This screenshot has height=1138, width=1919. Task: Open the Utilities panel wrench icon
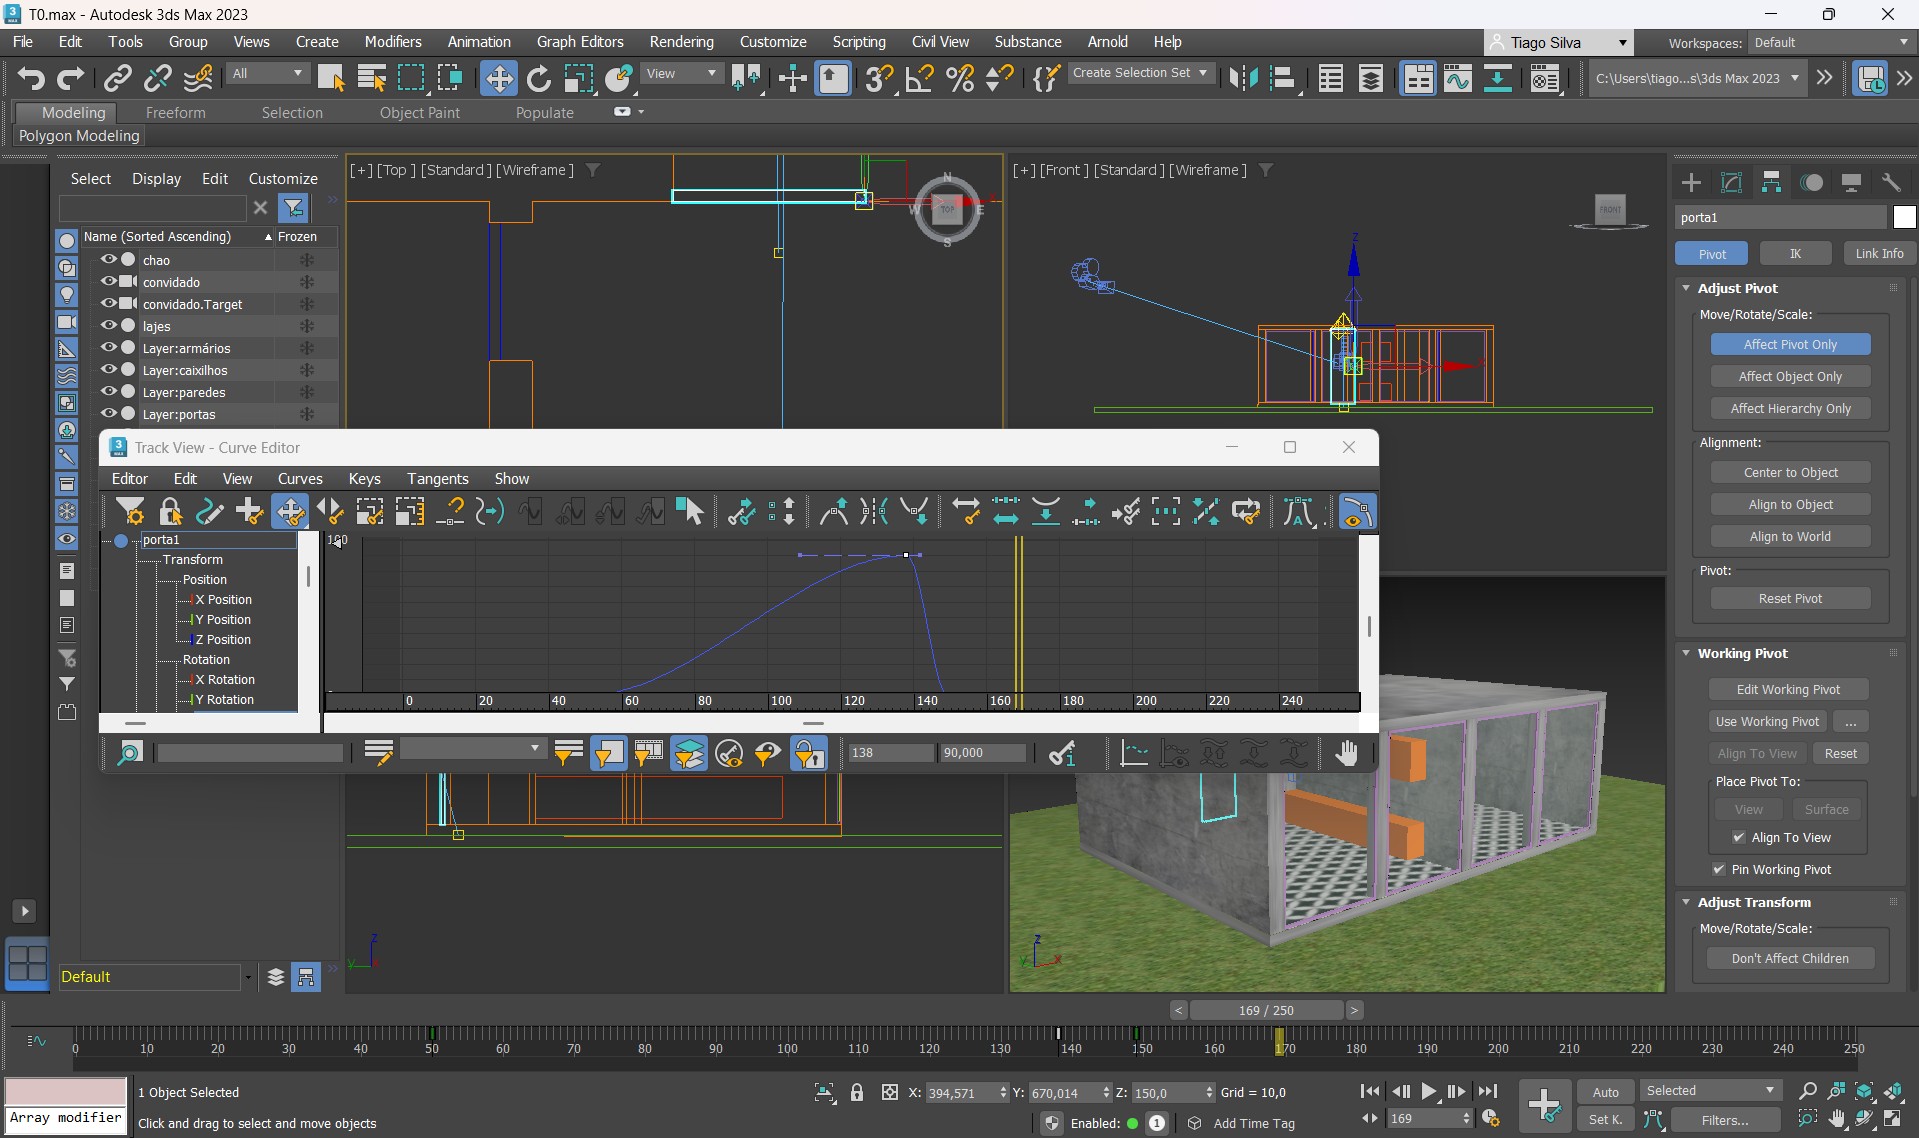pos(1890,182)
